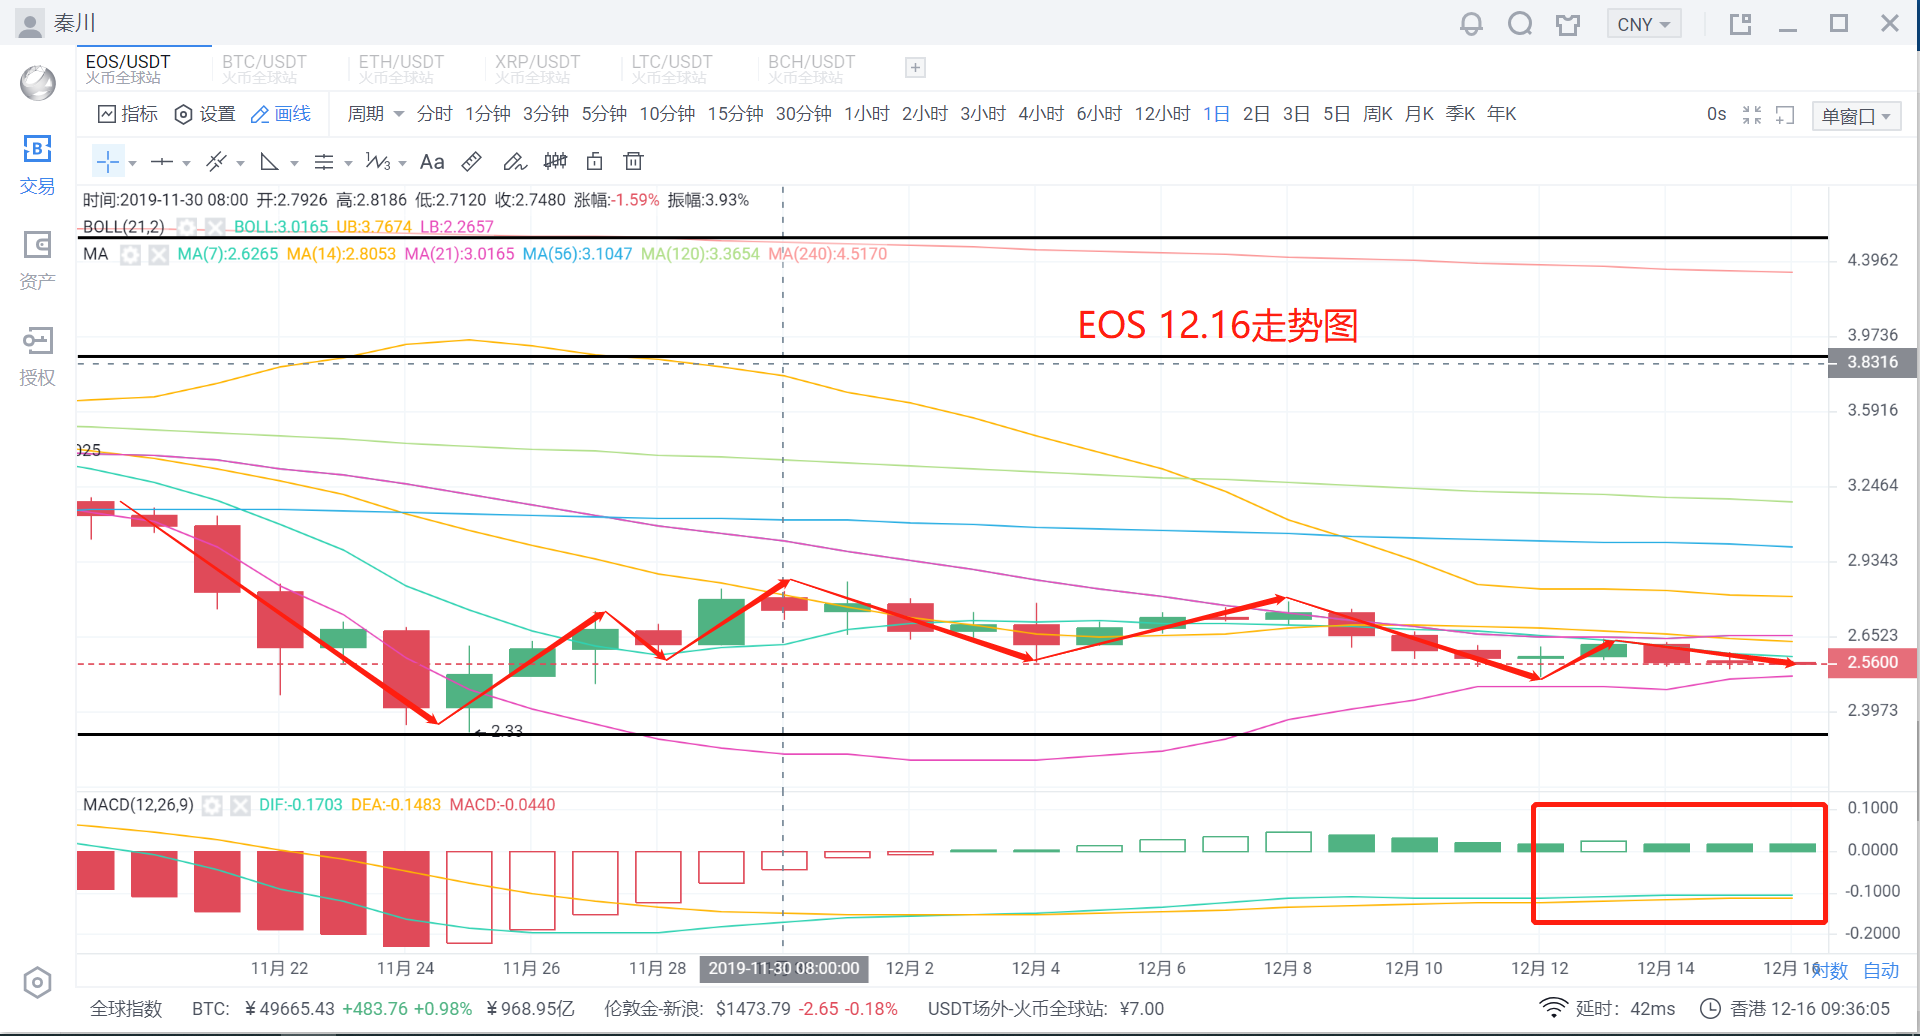Select the ruler measurement tool
The image size is (1920, 1036).
click(x=472, y=161)
